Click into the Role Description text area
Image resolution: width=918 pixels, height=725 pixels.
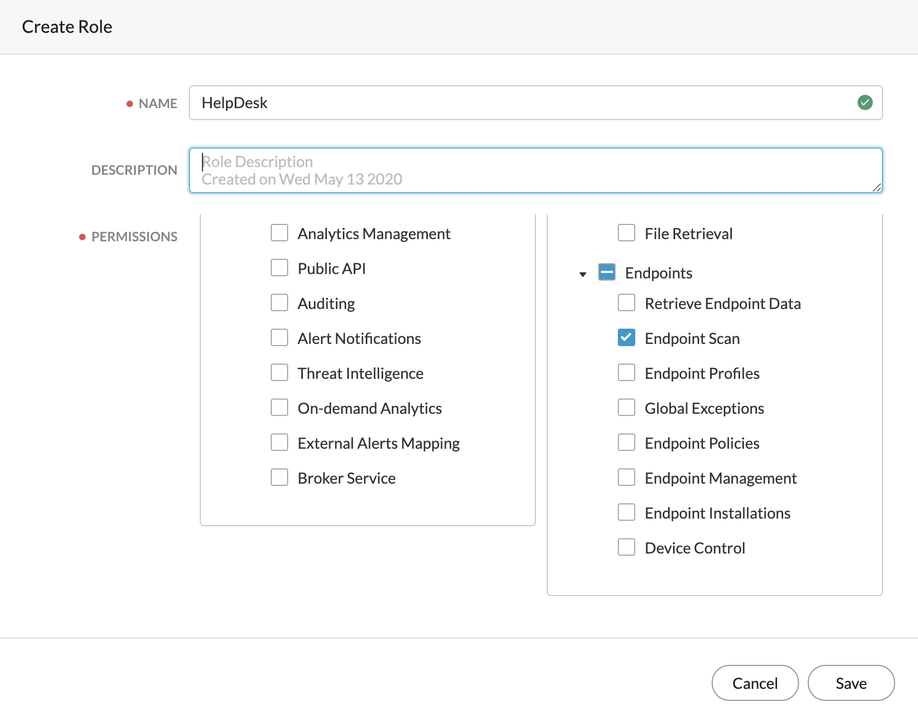(x=535, y=170)
